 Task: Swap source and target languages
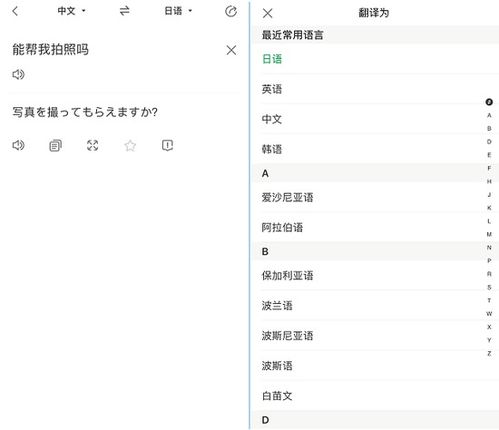click(125, 11)
